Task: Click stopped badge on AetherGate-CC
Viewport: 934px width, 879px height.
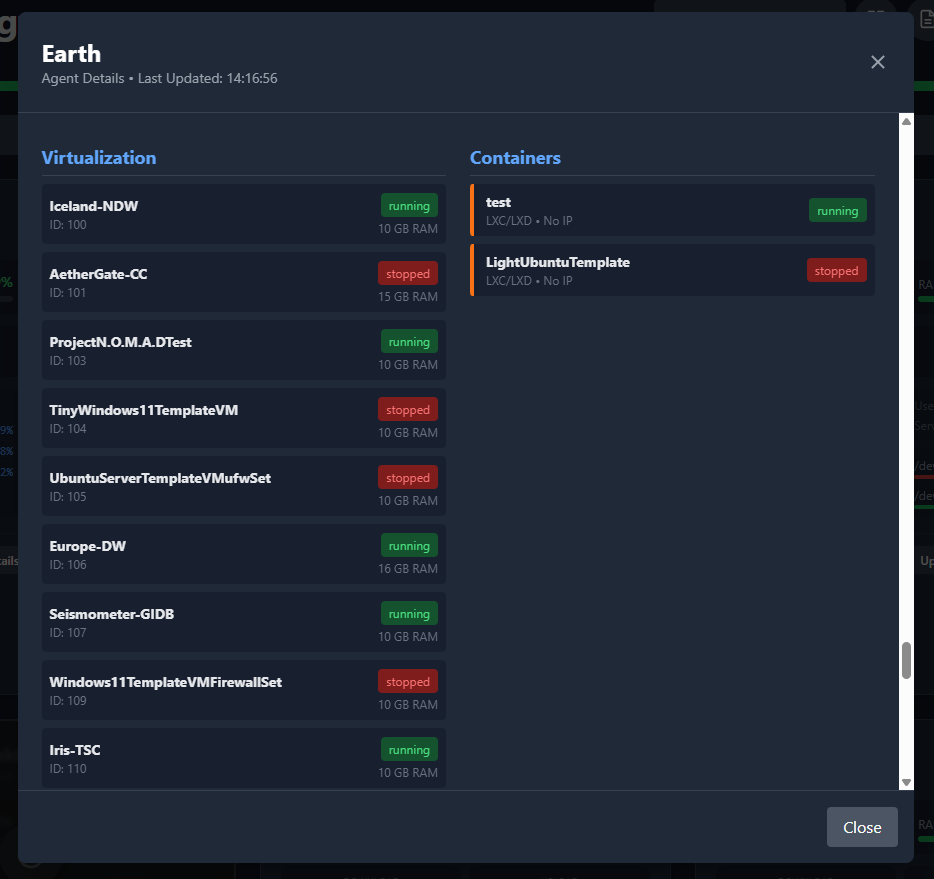Action: click(x=408, y=274)
